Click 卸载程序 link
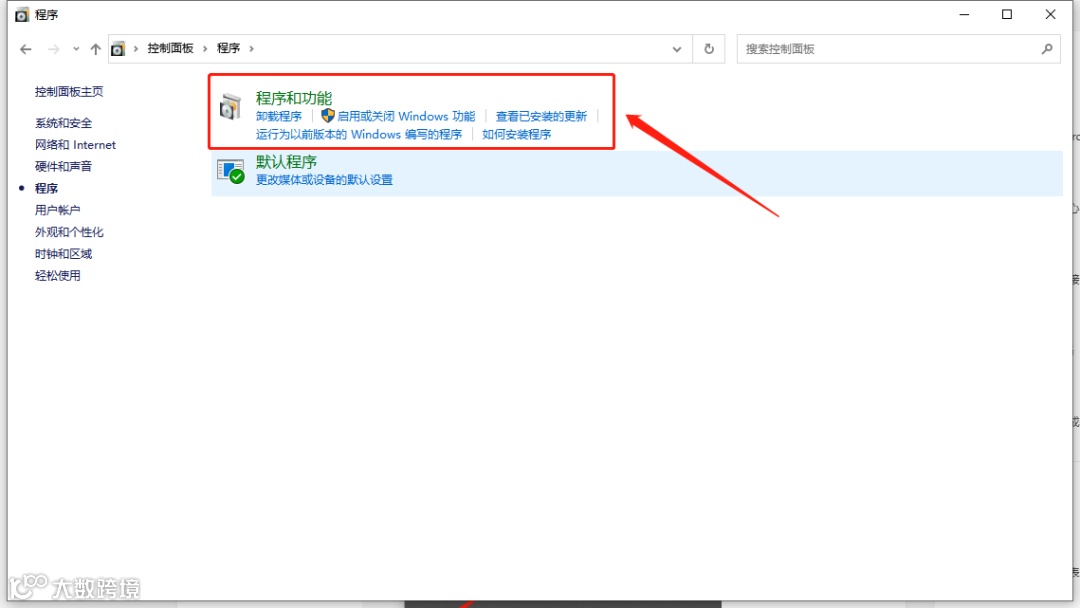 pyautogui.click(x=279, y=116)
